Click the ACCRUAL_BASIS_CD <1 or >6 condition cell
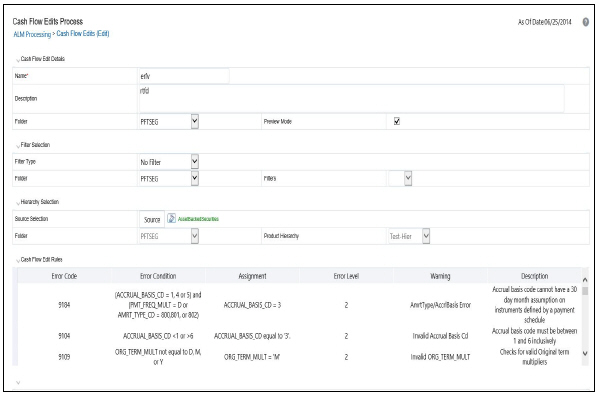The height and width of the screenshot is (395, 602). coord(158,336)
